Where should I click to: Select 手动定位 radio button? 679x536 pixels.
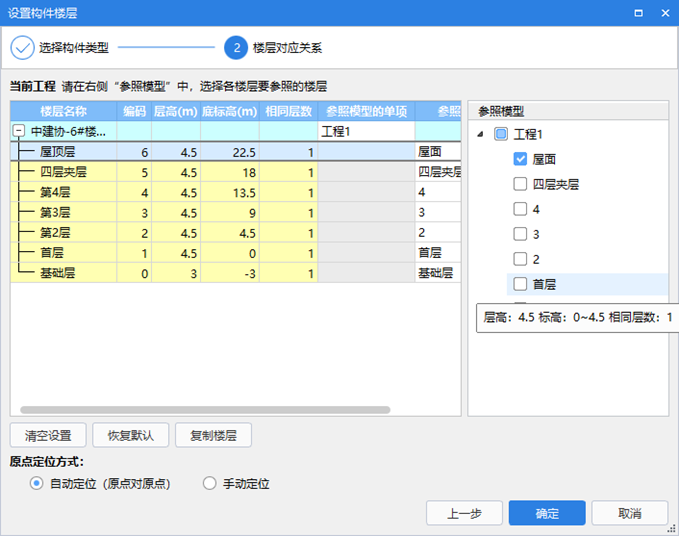pos(210,484)
